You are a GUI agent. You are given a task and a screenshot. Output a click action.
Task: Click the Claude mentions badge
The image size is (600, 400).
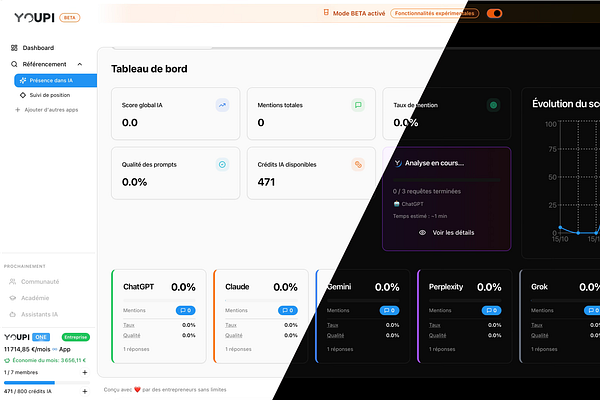[288, 310]
